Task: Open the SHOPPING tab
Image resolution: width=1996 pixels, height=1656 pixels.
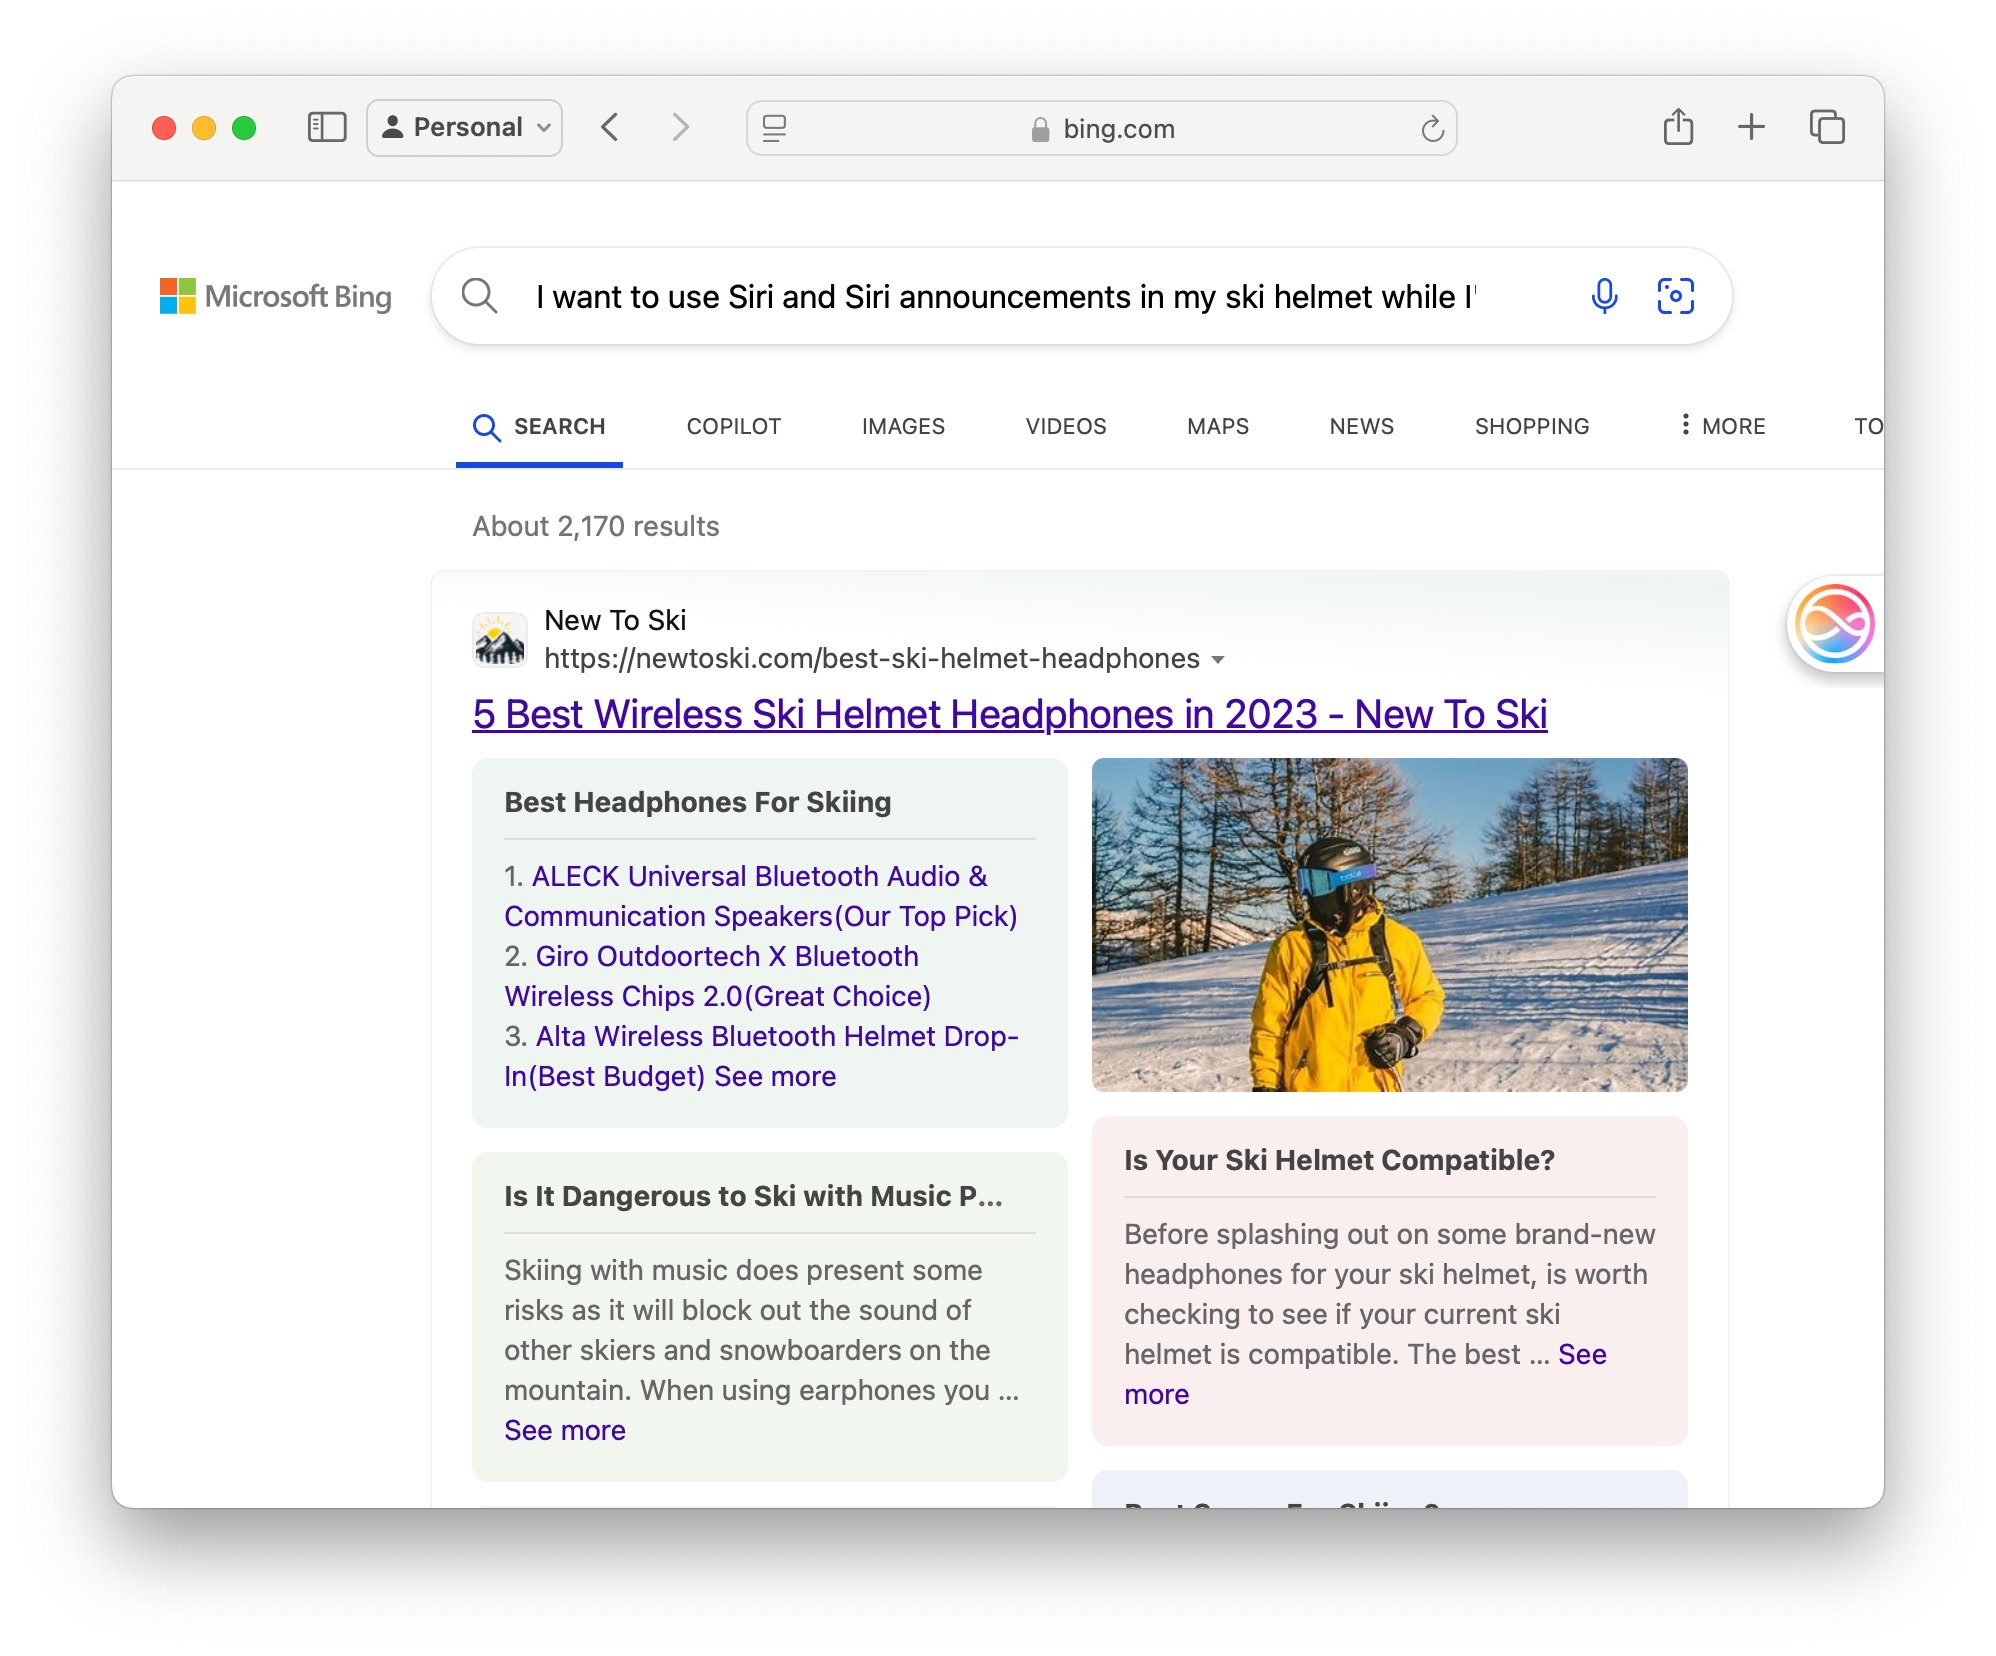Action: 1531,426
